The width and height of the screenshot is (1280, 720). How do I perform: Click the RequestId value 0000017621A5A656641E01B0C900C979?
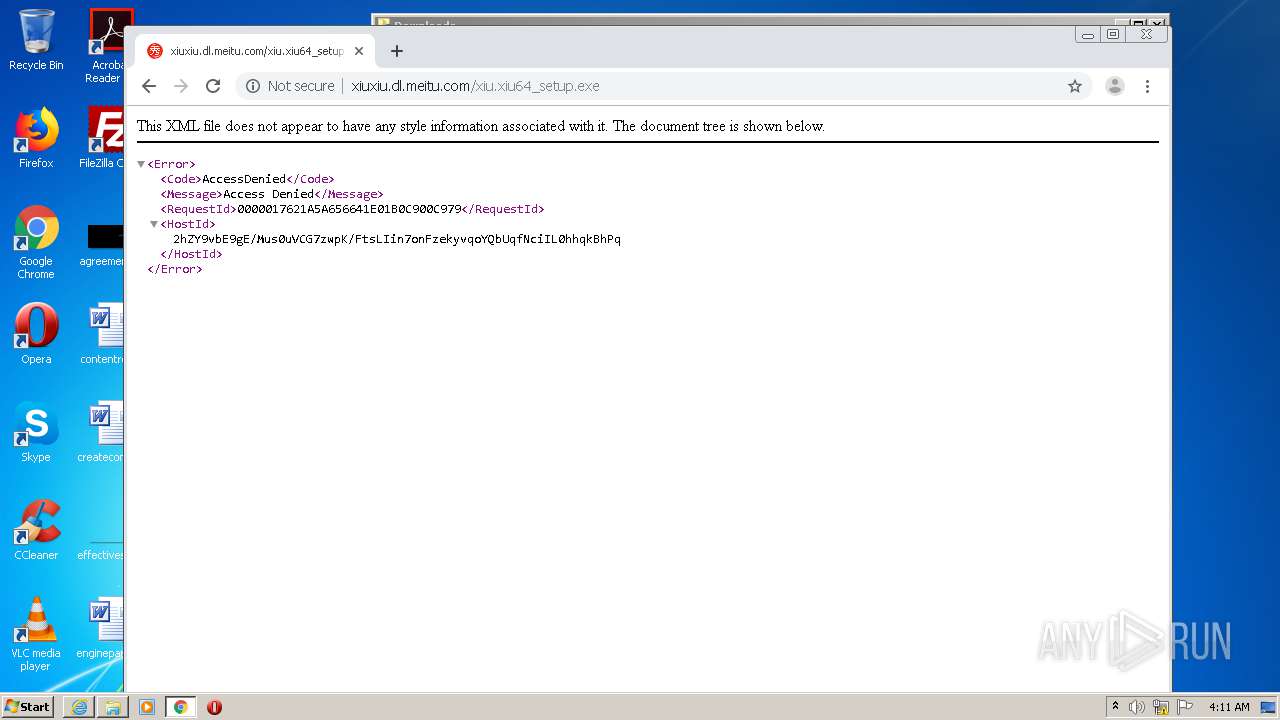(349, 209)
